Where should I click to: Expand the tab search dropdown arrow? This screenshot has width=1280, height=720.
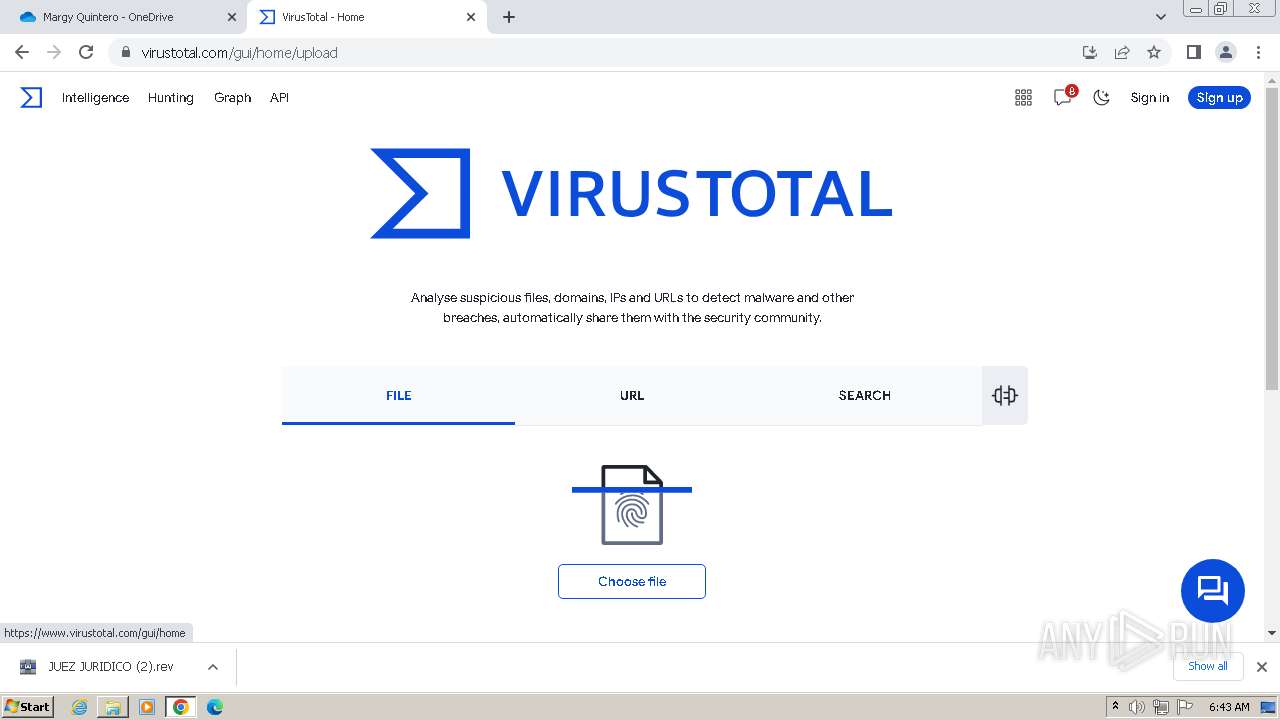coord(1160,17)
